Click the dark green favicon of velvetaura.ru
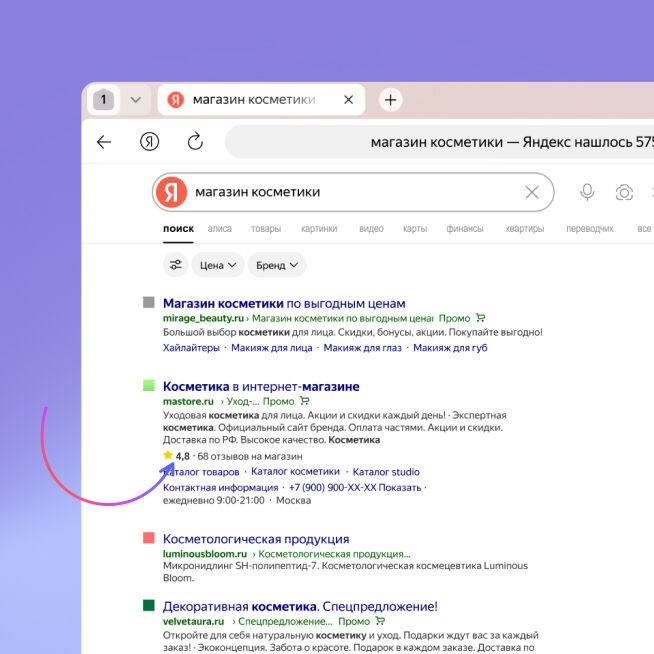 [x=148, y=605]
